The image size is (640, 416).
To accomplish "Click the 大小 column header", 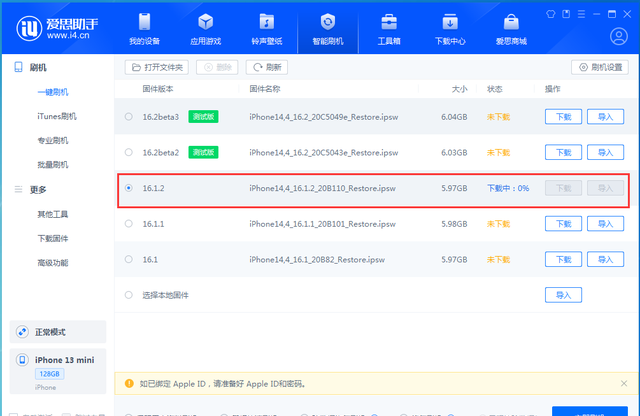I will 460,89.
